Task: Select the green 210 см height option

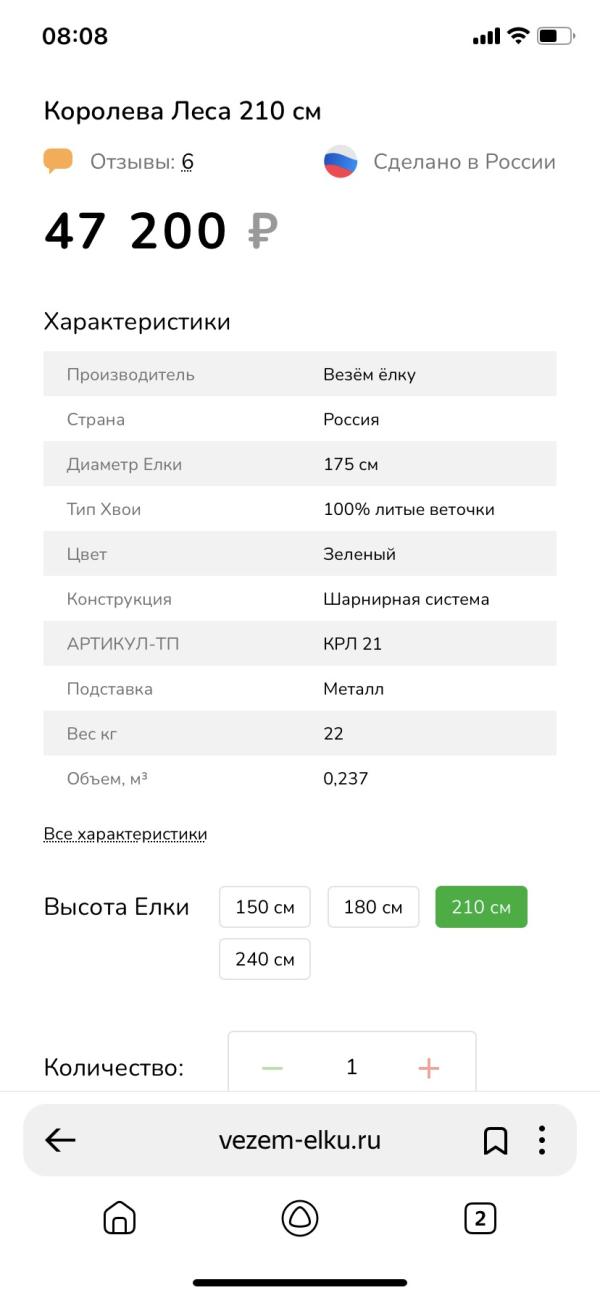Action: (481, 907)
